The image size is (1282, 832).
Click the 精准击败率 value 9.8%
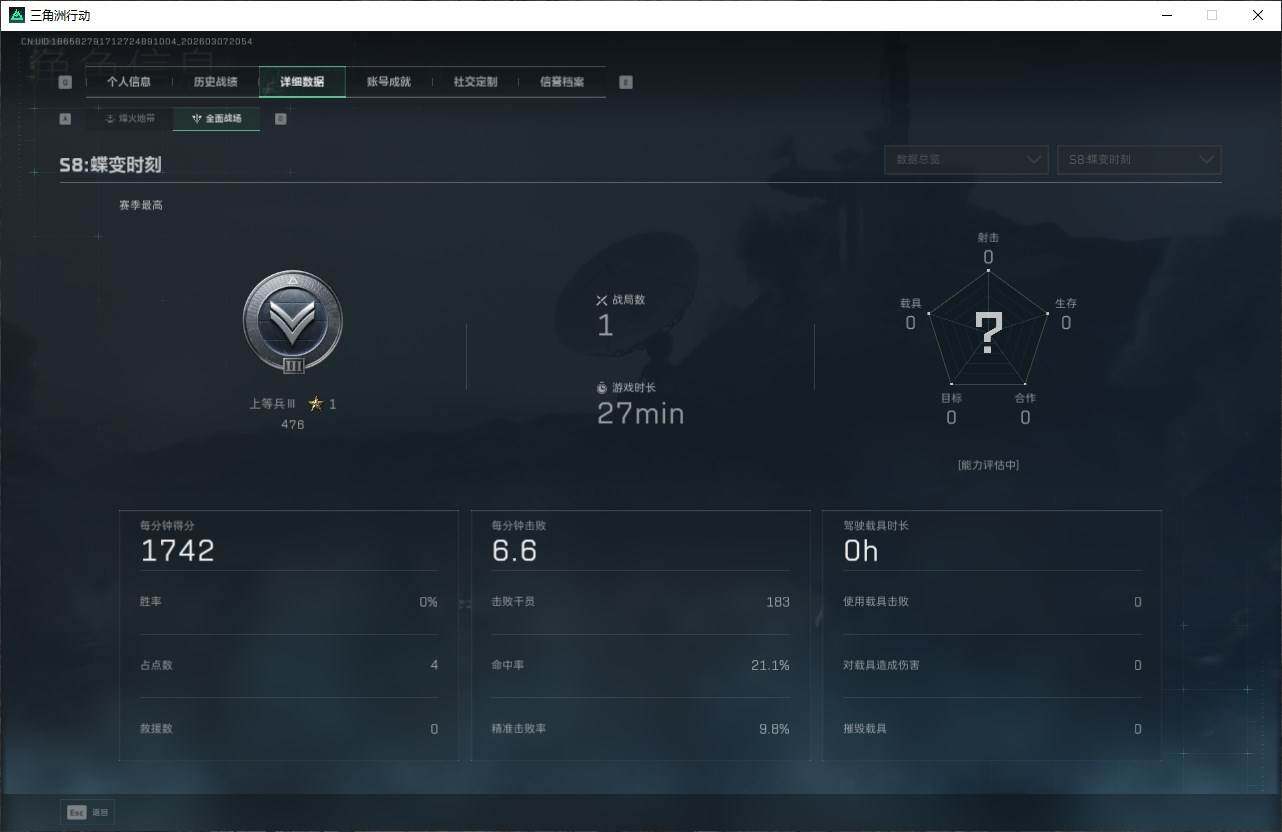click(x=774, y=729)
